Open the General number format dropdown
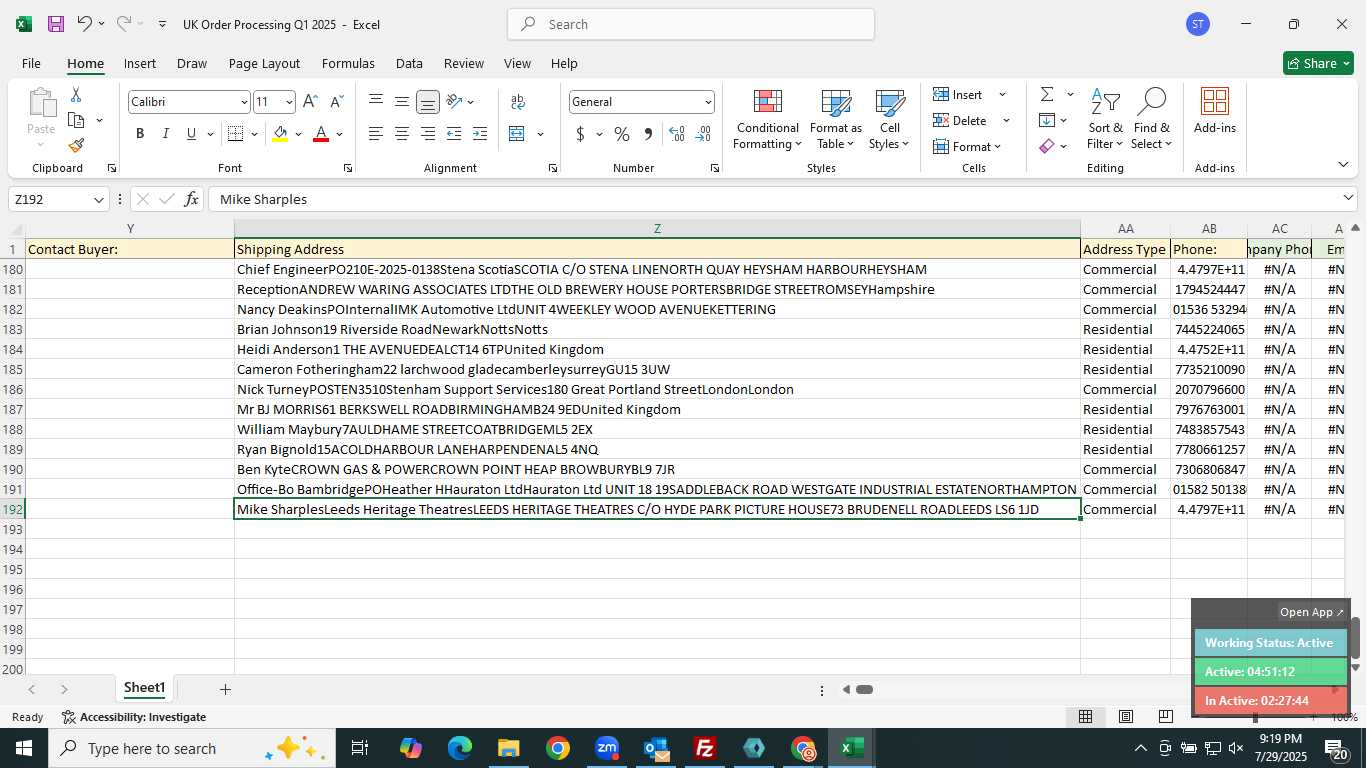1366x768 pixels. [708, 102]
